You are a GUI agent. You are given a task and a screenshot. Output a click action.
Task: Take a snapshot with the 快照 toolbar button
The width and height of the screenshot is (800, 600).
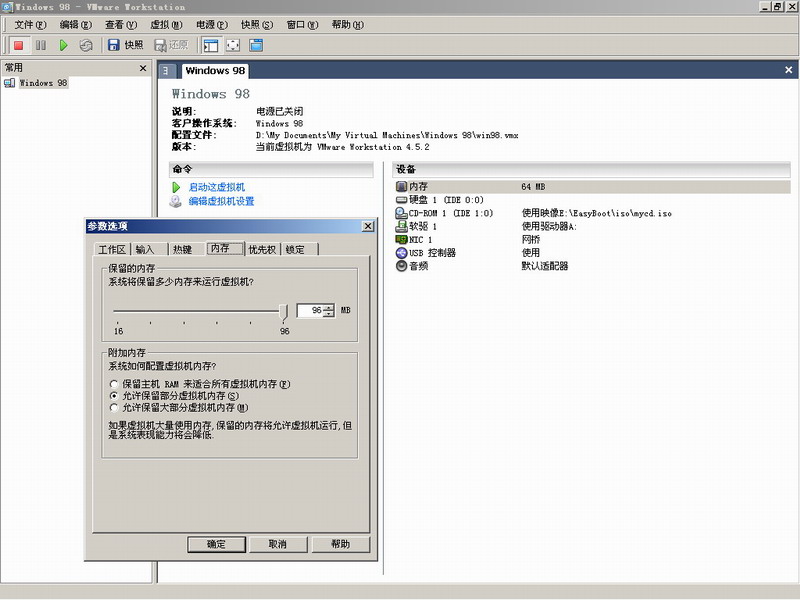(x=126, y=45)
